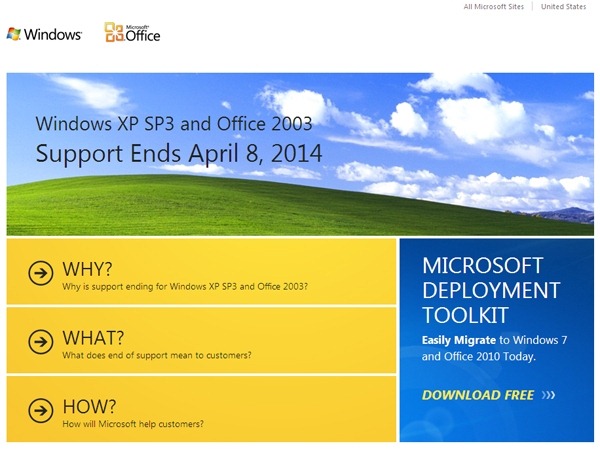Select the HOW? heading
Image resolution: width=600 pixels, height=450 pixels.
tap(89, 406)
